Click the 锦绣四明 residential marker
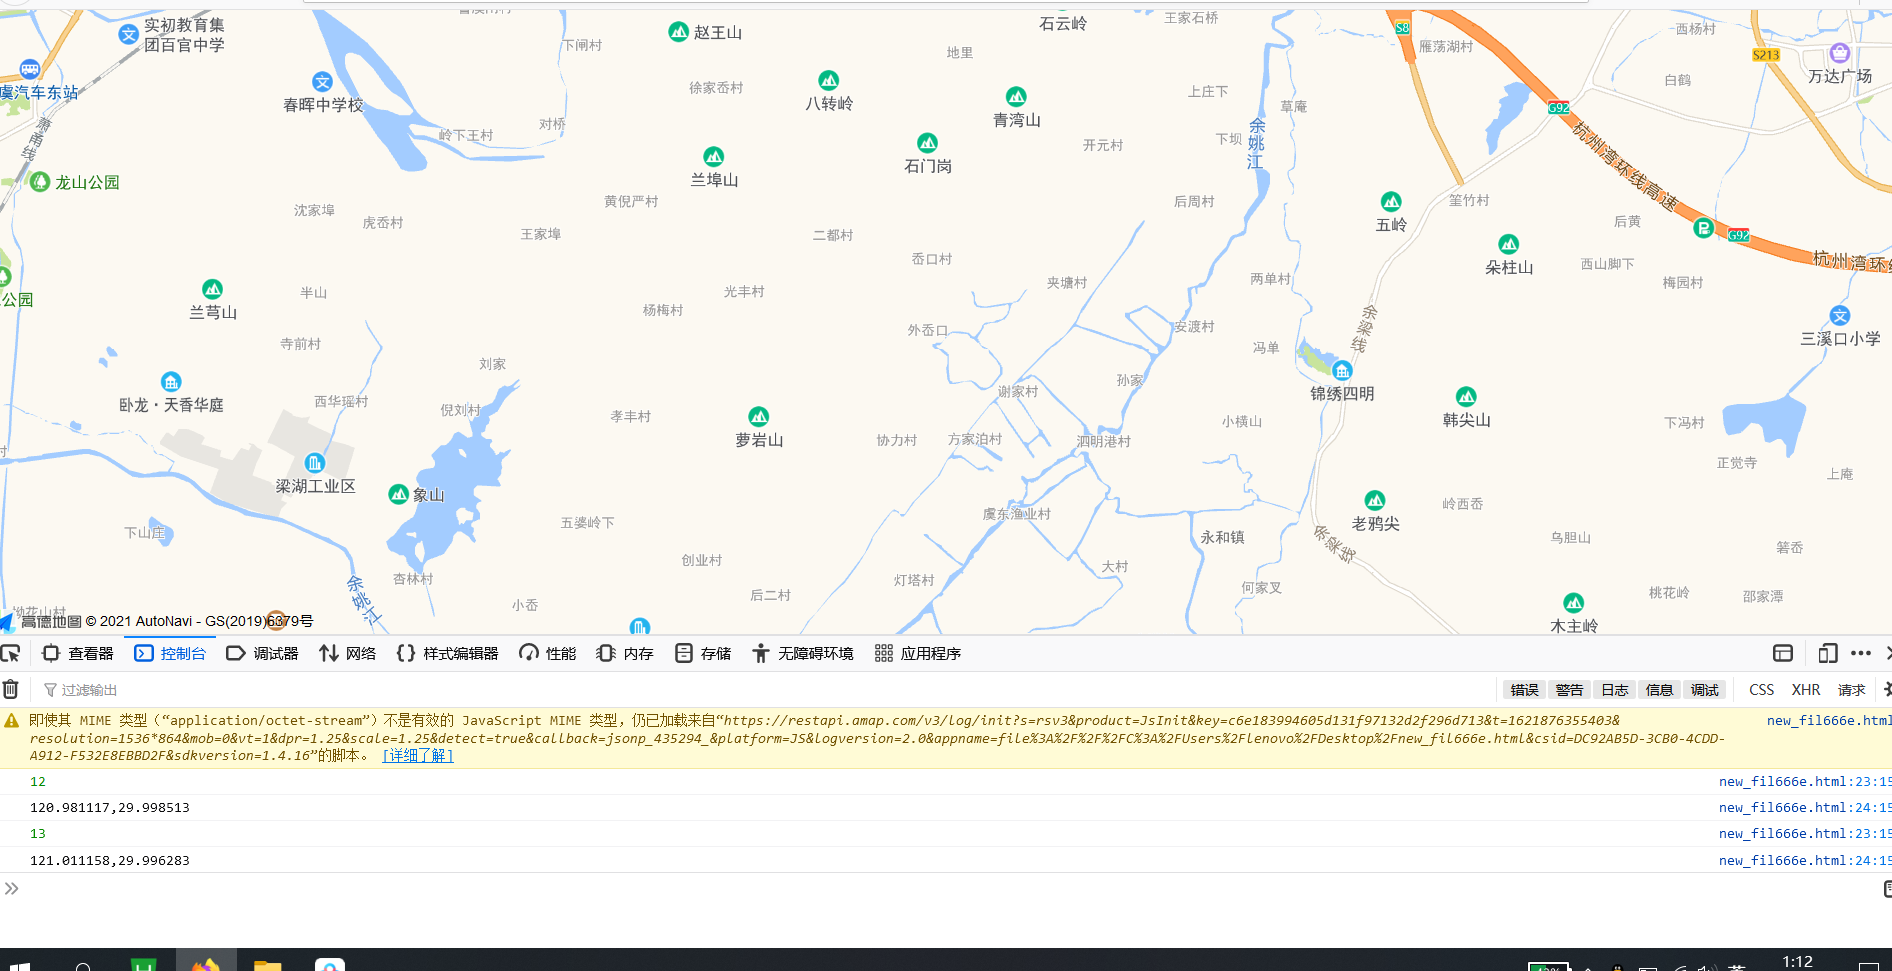Viewport: 1892px width, 971px height. click(x=1342, y=371)
